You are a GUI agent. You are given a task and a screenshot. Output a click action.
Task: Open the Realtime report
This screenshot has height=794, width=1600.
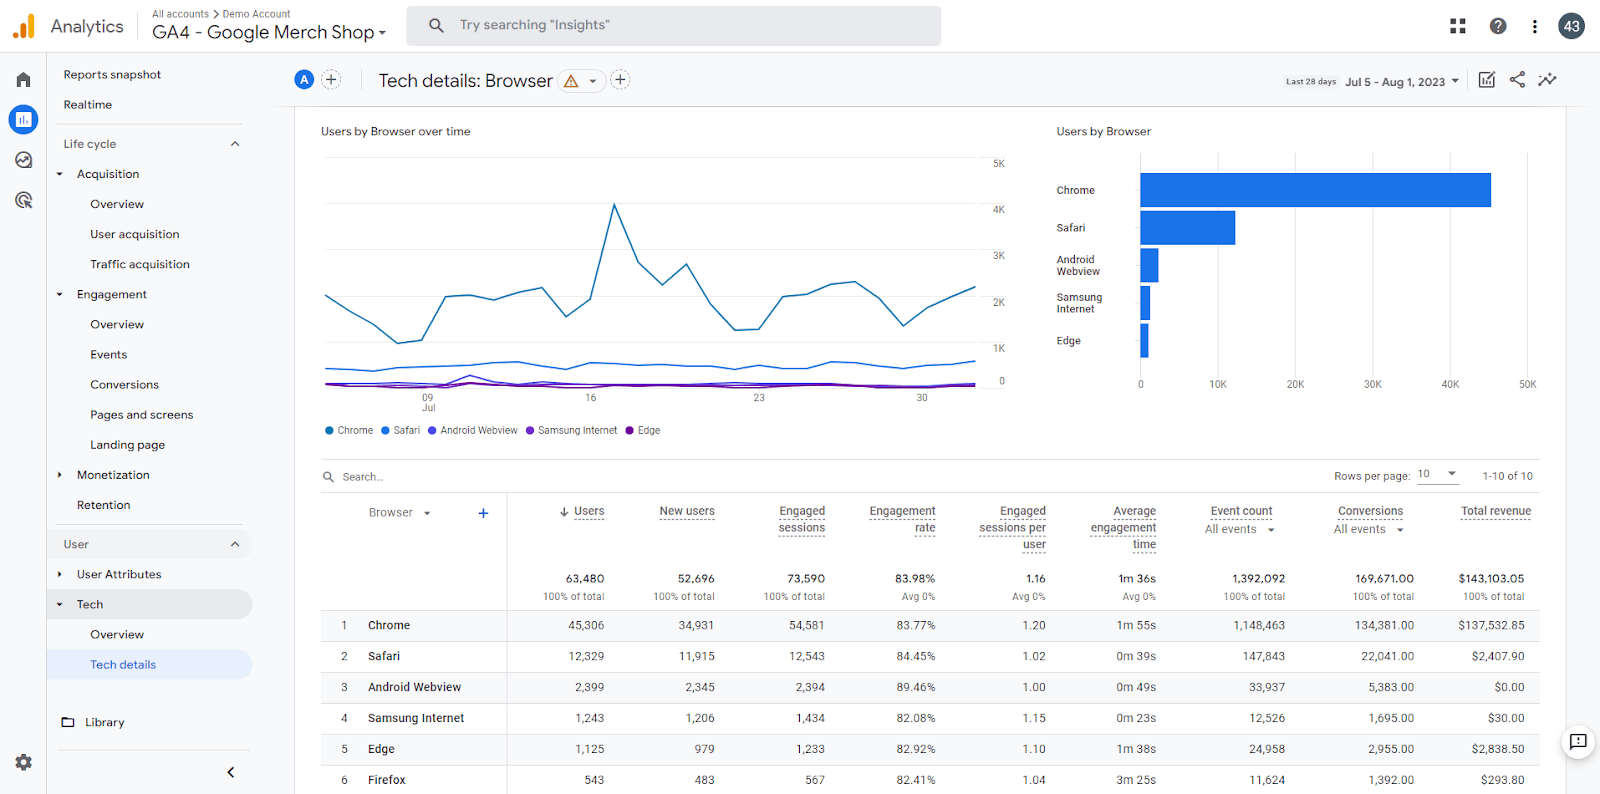[x=88, y=105]
